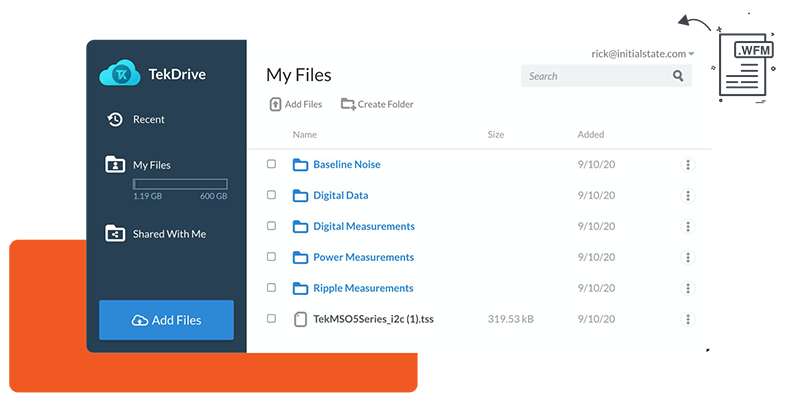800x406 pixels.
Task: Click the TekMSO5Series_i2c file icon
Action: 301,319
